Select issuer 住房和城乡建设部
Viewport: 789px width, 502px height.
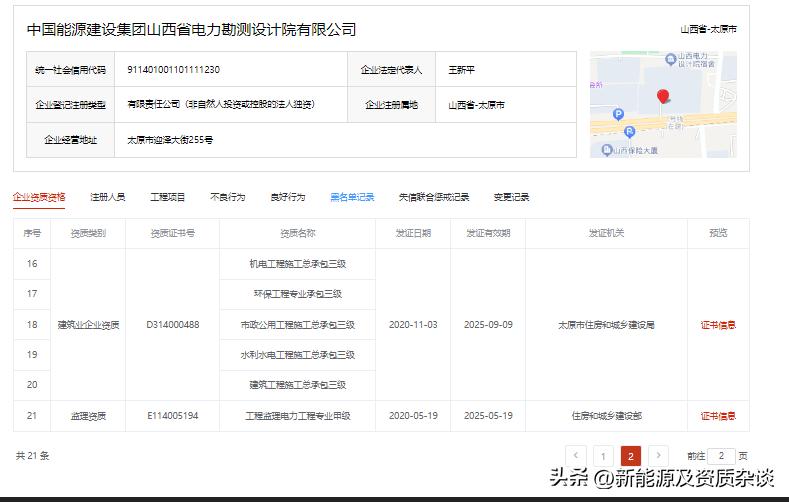(x=606, y=416)
